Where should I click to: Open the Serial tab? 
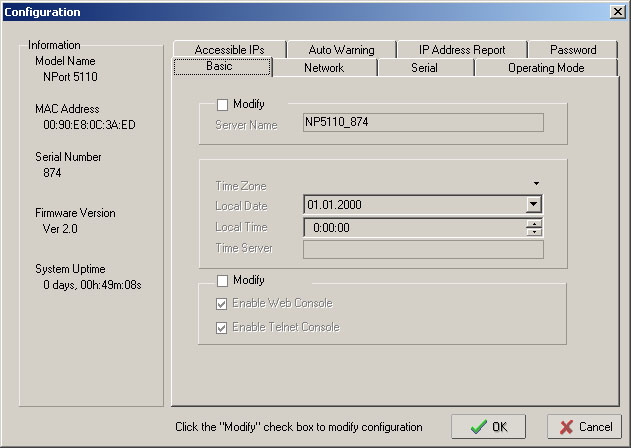pos(424,68)
